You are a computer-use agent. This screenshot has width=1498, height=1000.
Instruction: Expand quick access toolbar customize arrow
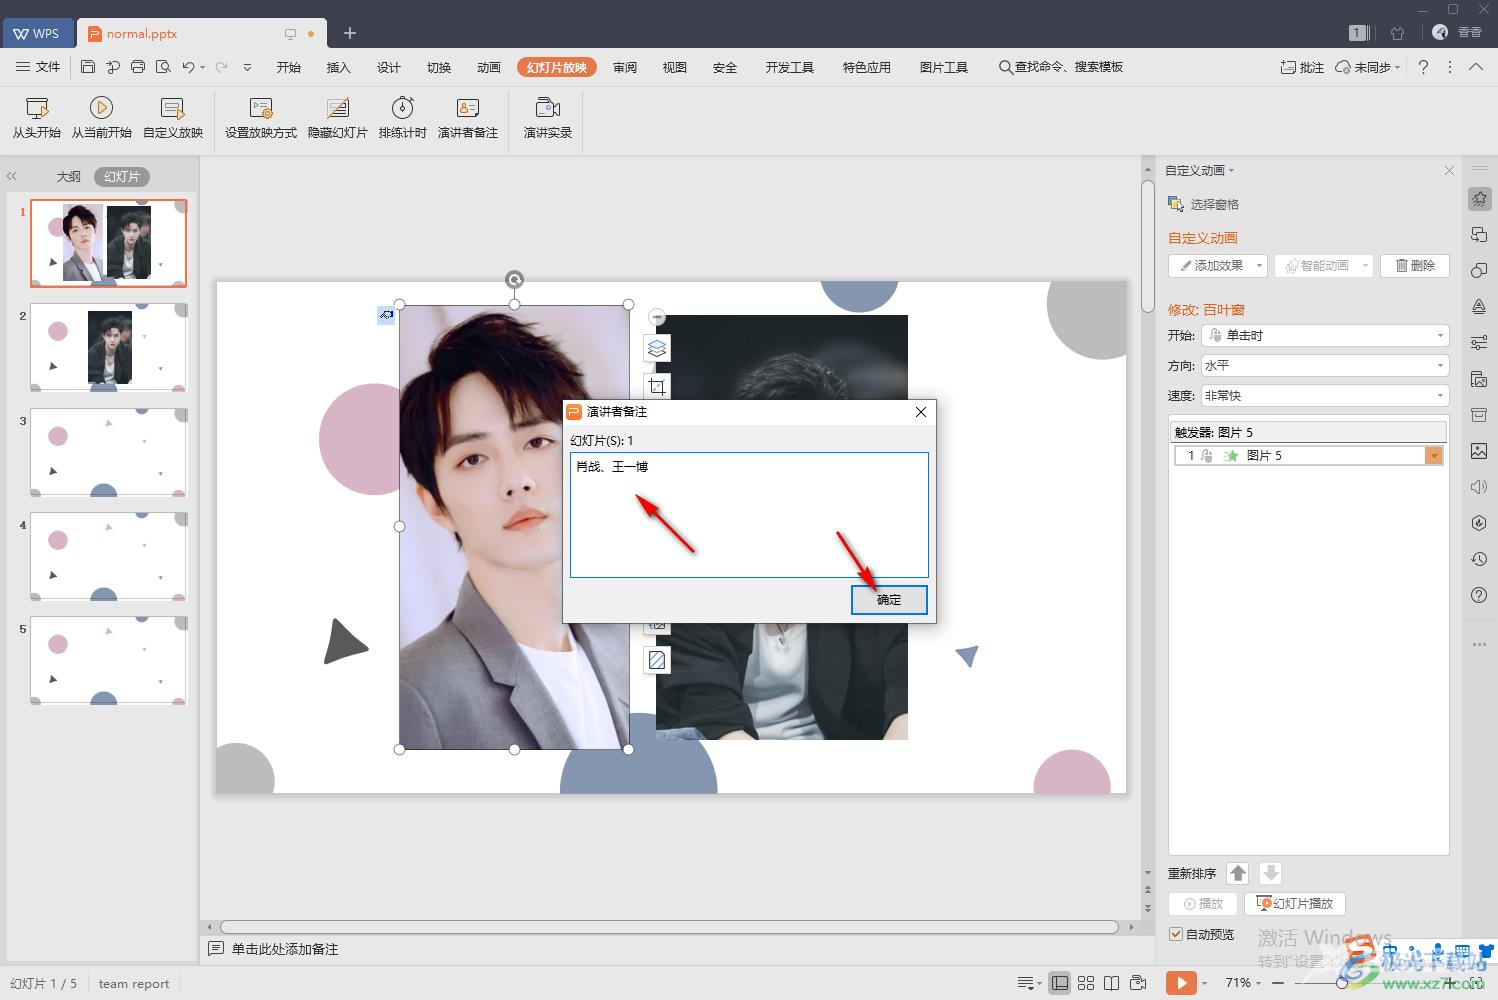pos(247,67)
